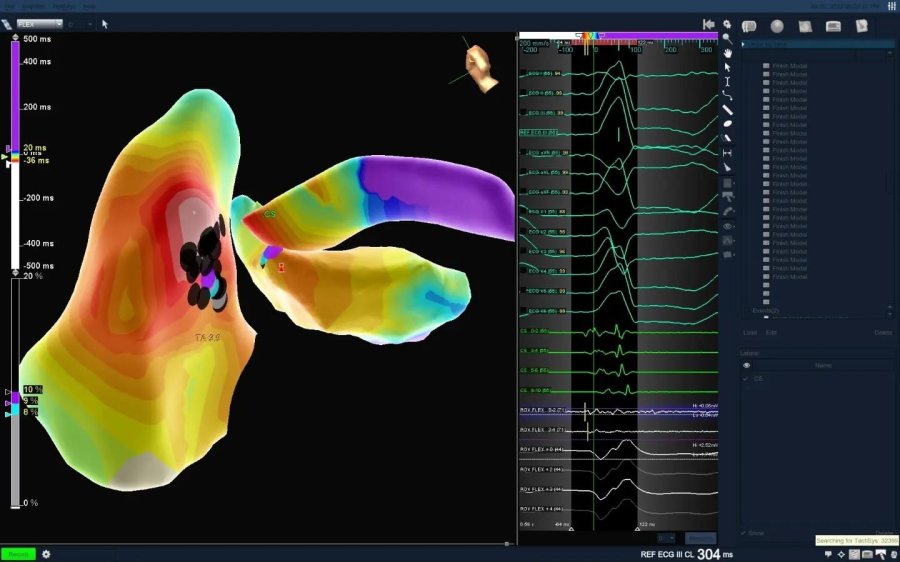The height and width of the screenshot is (562, 900).
Task: Select the magnifier zoom tool
Action: click(x=727, y=38)
